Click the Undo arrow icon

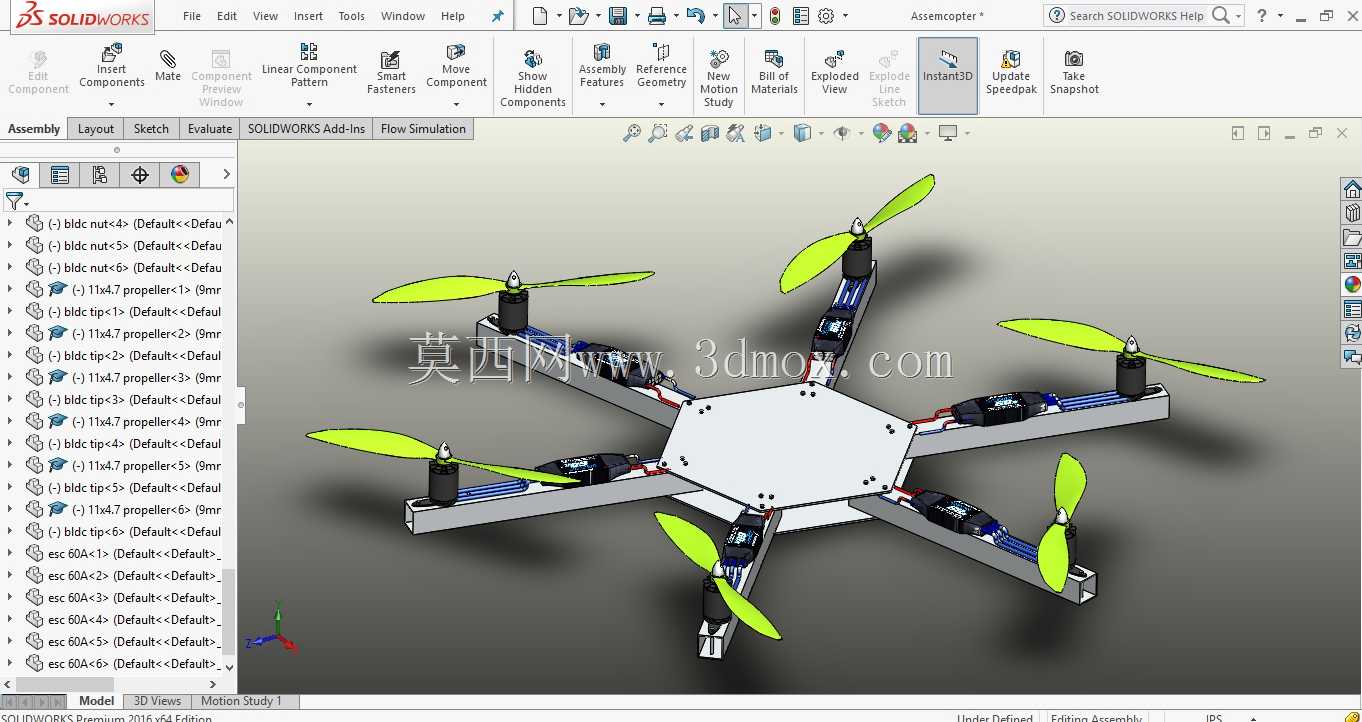pos(696,16)
